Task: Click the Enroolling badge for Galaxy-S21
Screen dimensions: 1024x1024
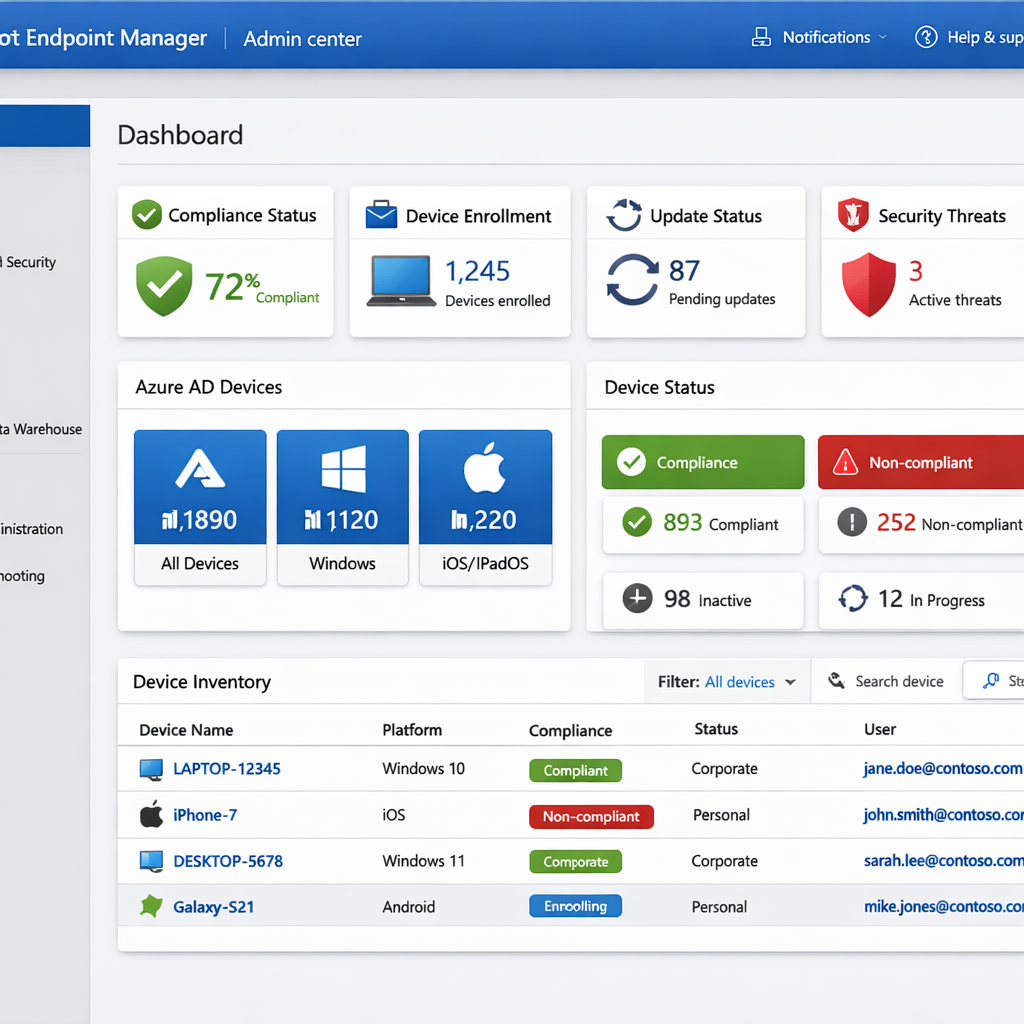Action: (575, 906)
